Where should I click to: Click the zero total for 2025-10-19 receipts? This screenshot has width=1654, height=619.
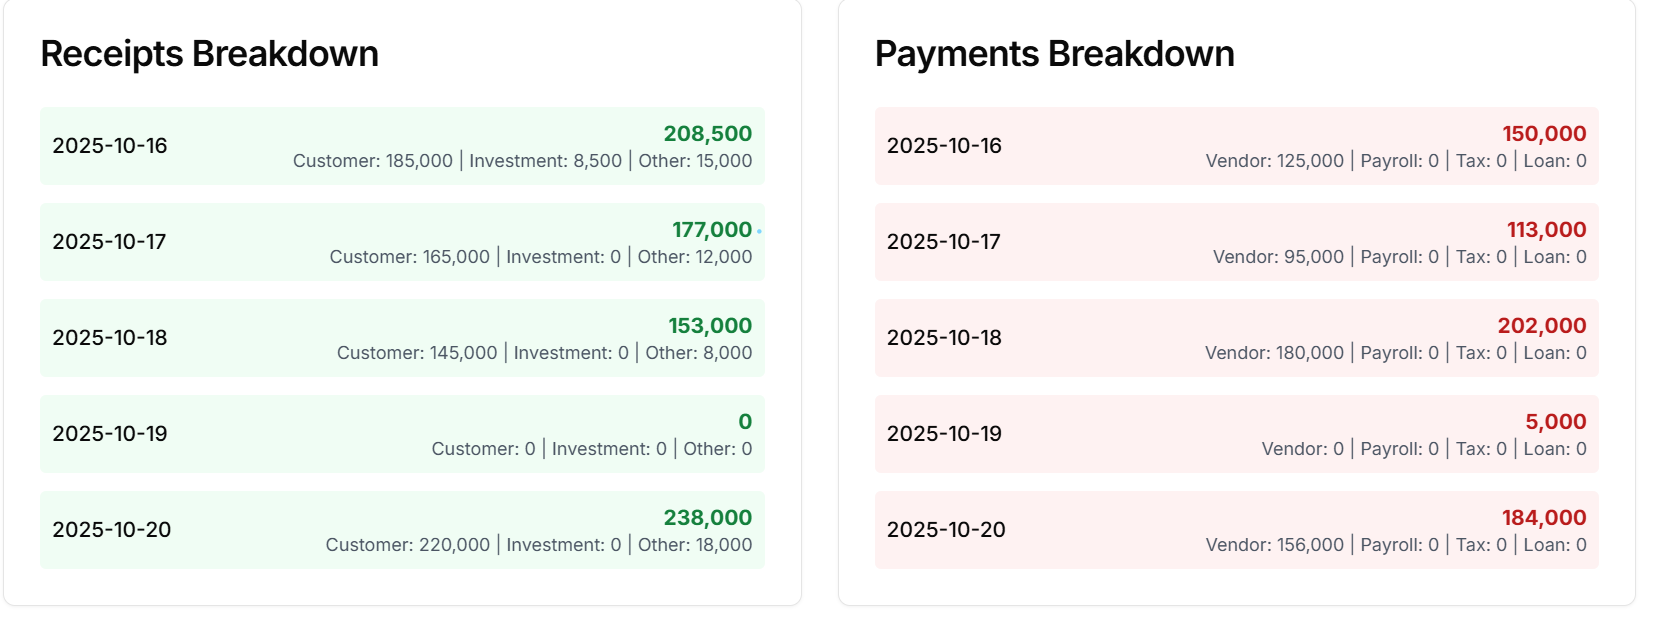point(745,422)
